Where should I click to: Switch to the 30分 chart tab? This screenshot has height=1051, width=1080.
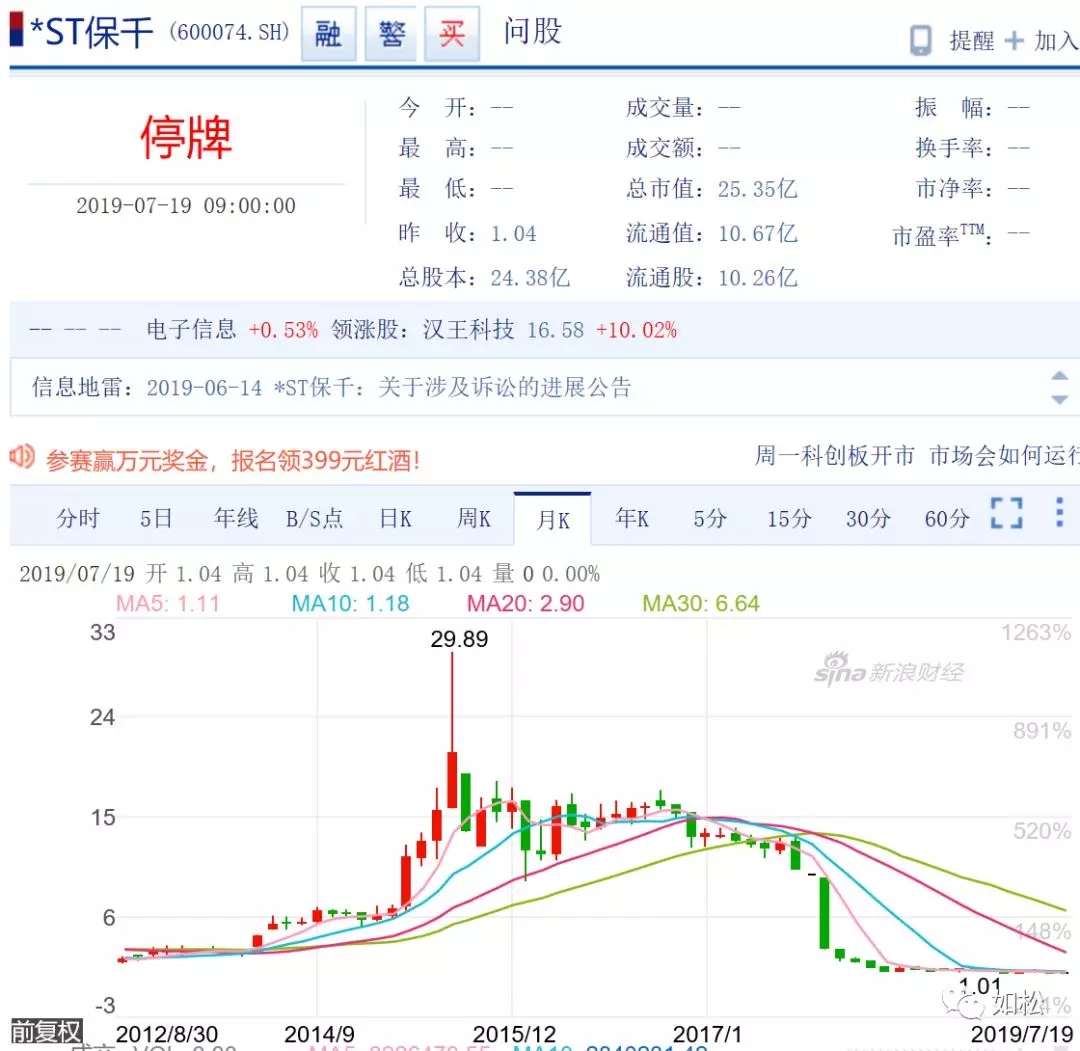868,519
